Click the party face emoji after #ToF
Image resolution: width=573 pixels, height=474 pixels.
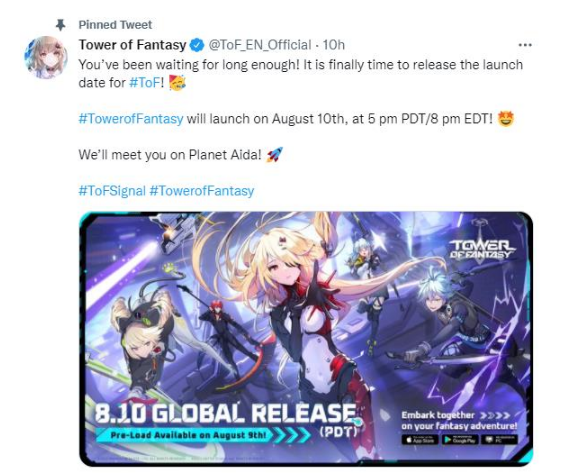[x=177, y=83]
